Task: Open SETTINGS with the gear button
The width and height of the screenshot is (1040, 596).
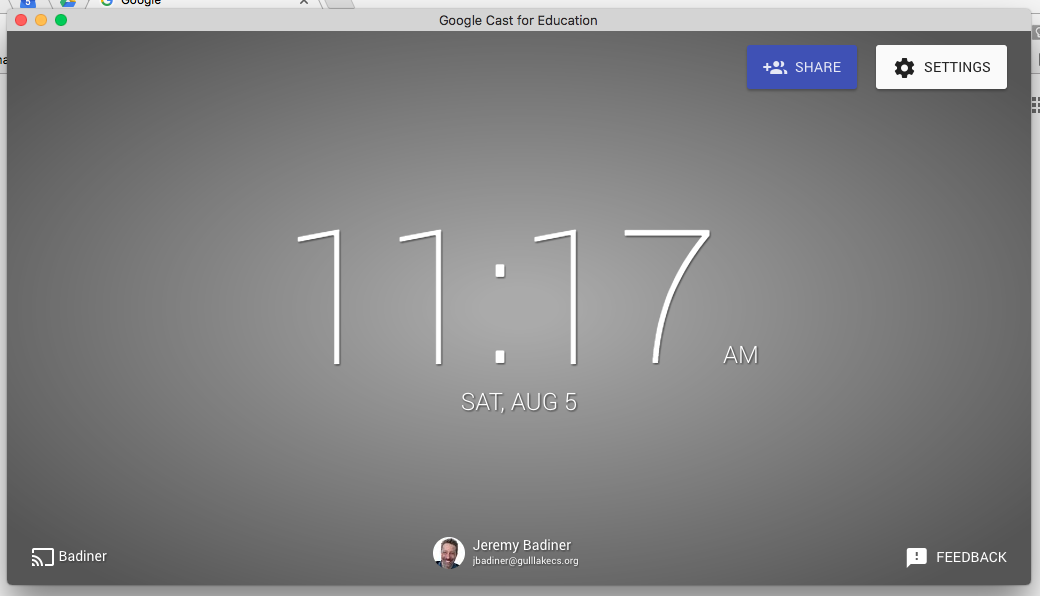Action: tap(941, 67)
